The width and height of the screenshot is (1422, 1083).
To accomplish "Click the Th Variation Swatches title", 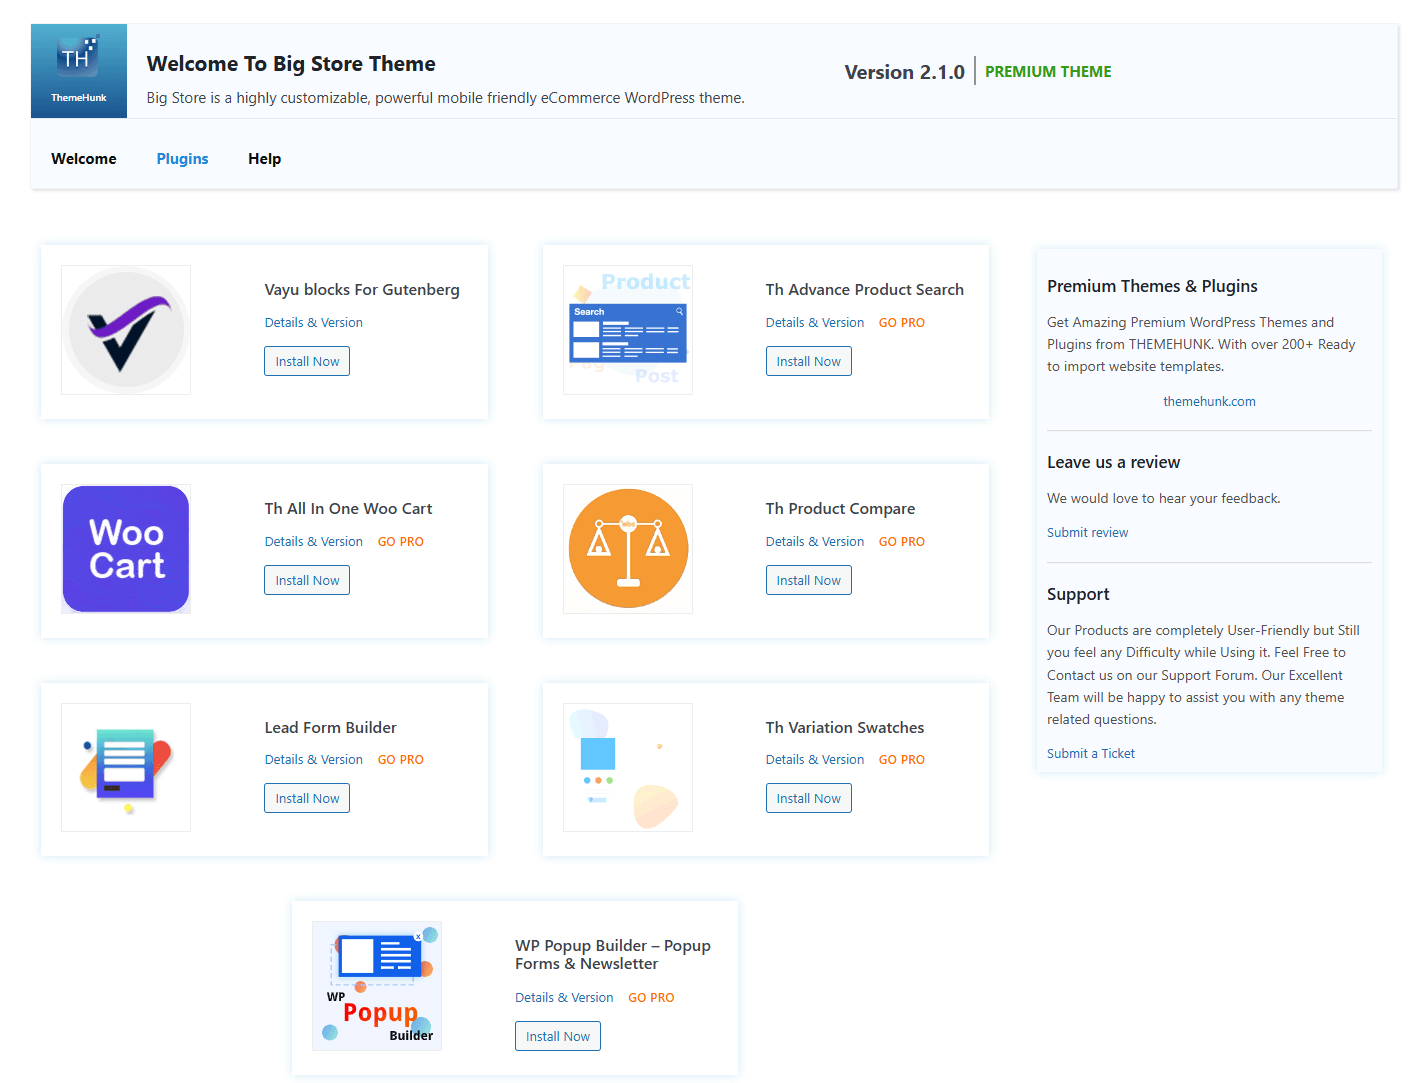I will pyautogui.click(x=845, y=728).
